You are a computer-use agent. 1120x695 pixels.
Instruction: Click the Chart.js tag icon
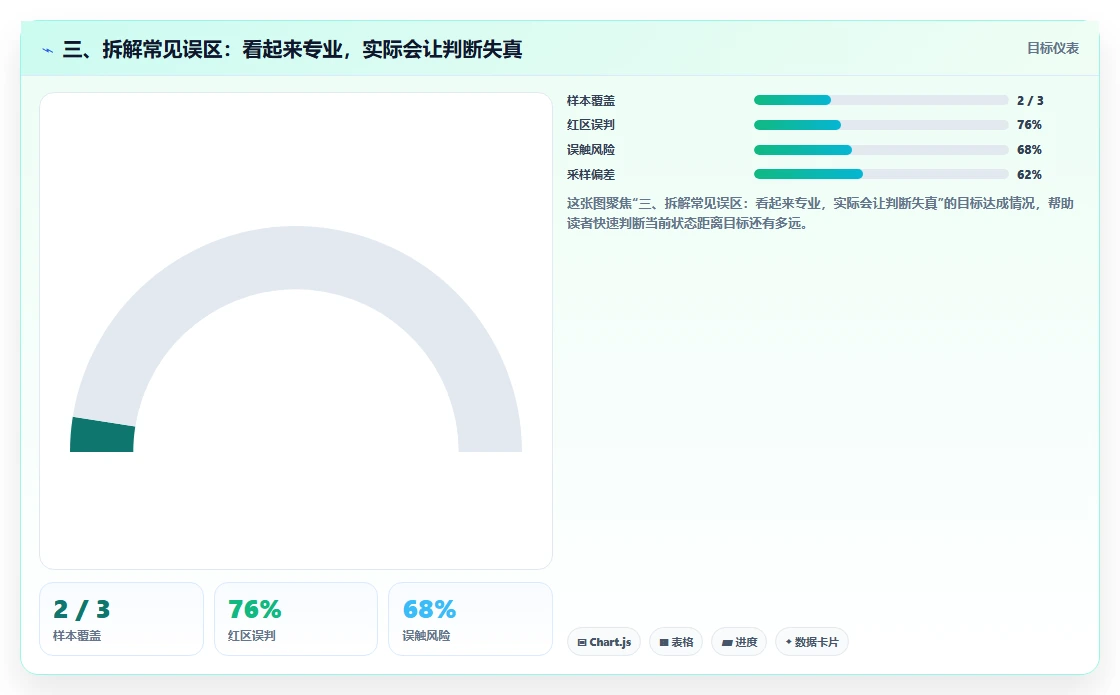click(x=581, y=642)
